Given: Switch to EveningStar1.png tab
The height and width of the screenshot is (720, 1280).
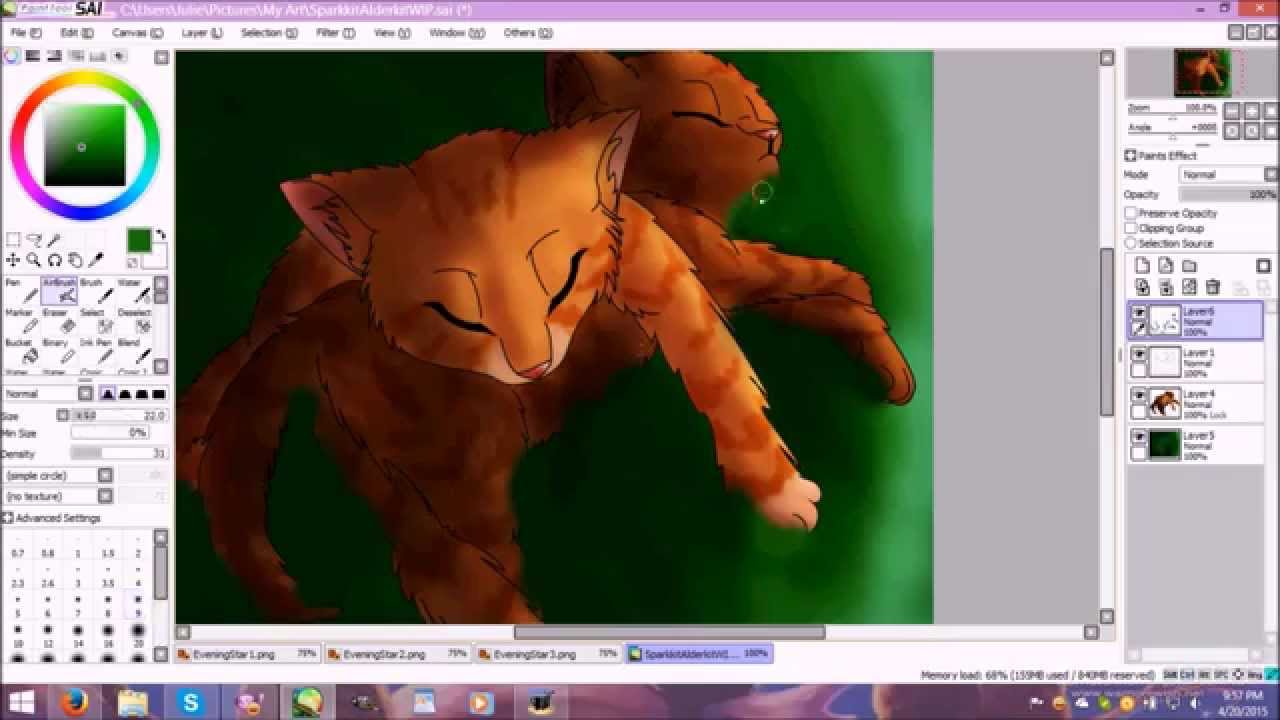Looking at the screenshot, I should point(247,654).
